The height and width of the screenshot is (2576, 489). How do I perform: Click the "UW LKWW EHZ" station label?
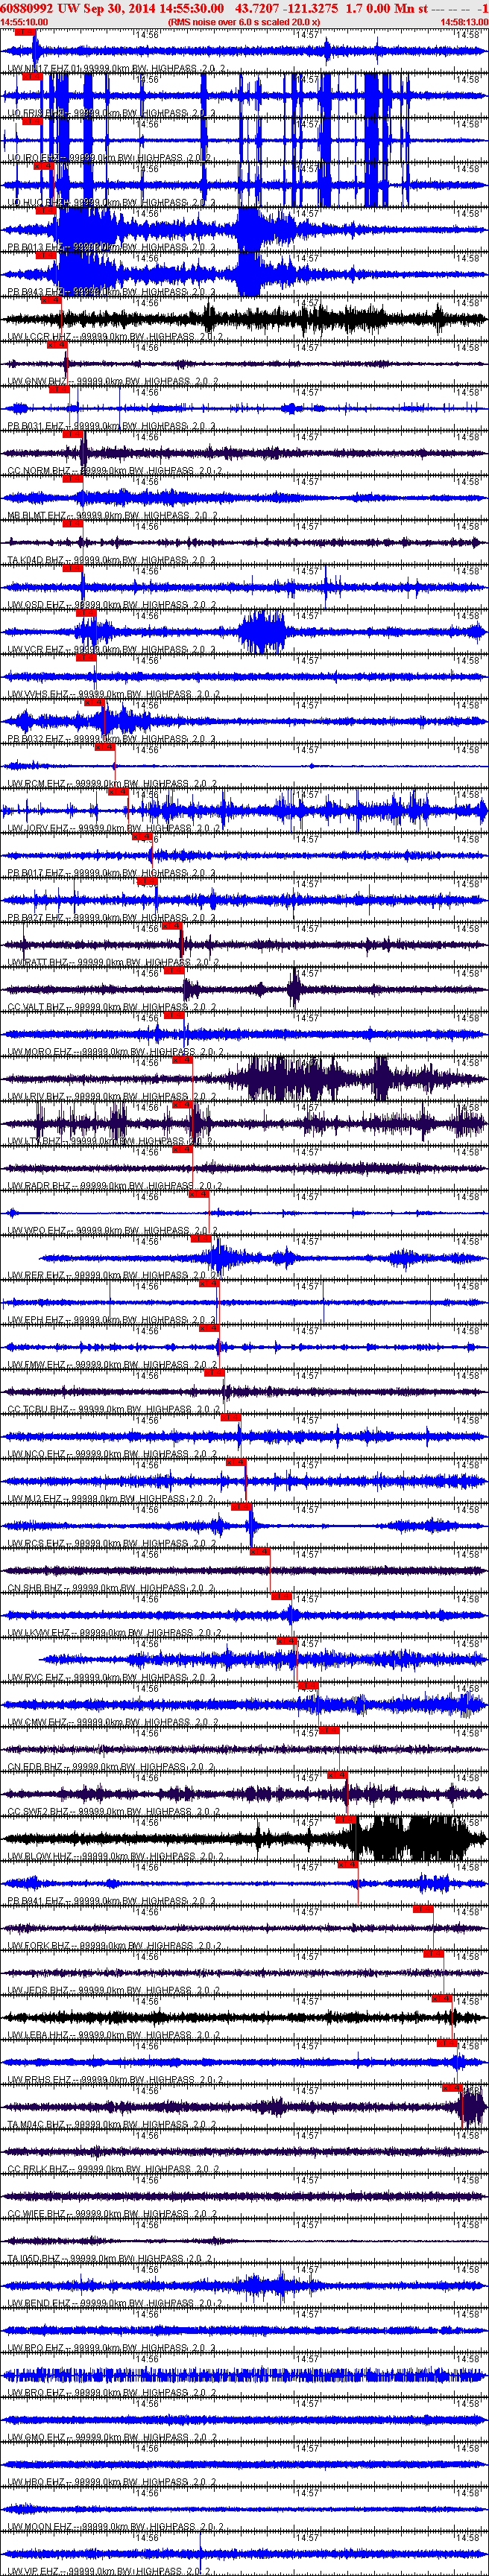[x=40, y=1634]
